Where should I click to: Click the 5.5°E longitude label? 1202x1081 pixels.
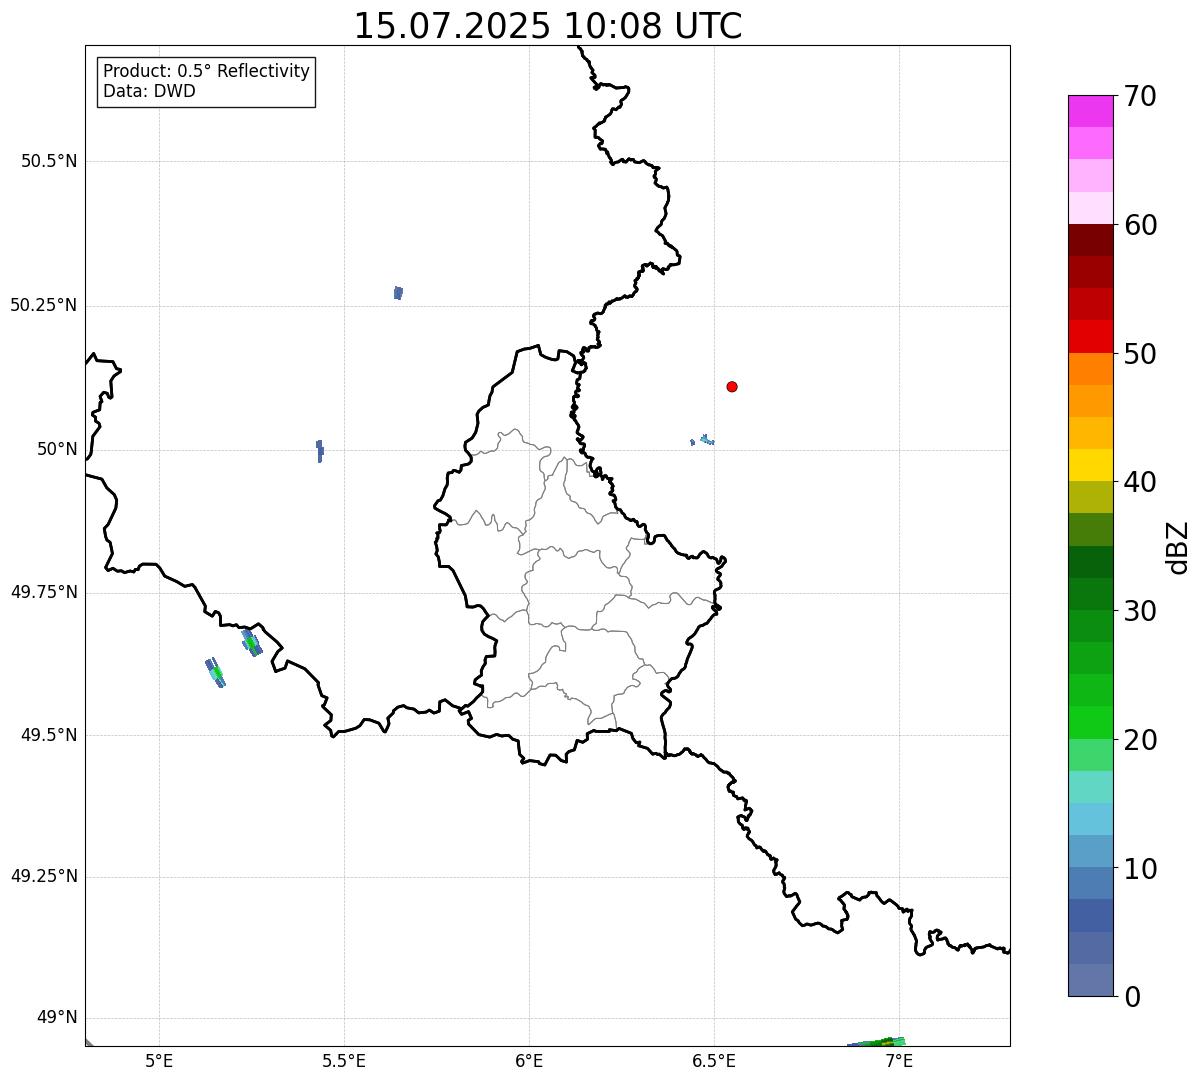[344, 1060]
